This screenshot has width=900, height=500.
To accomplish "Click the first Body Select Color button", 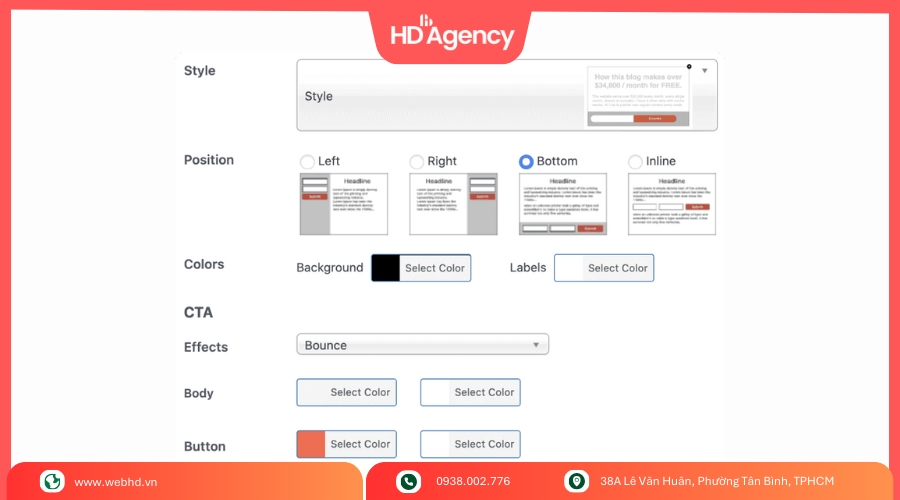I will [360, 392].
